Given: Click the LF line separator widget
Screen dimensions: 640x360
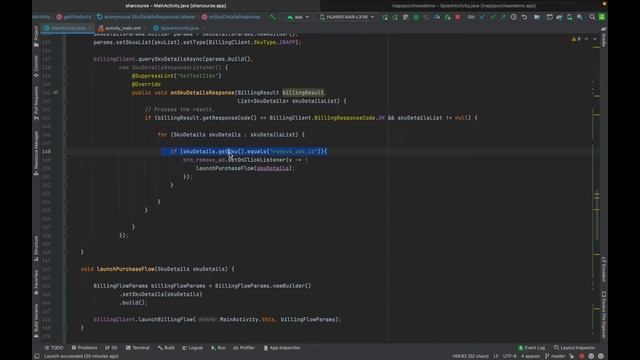Looking at the screenshot, I should point(496,356).
